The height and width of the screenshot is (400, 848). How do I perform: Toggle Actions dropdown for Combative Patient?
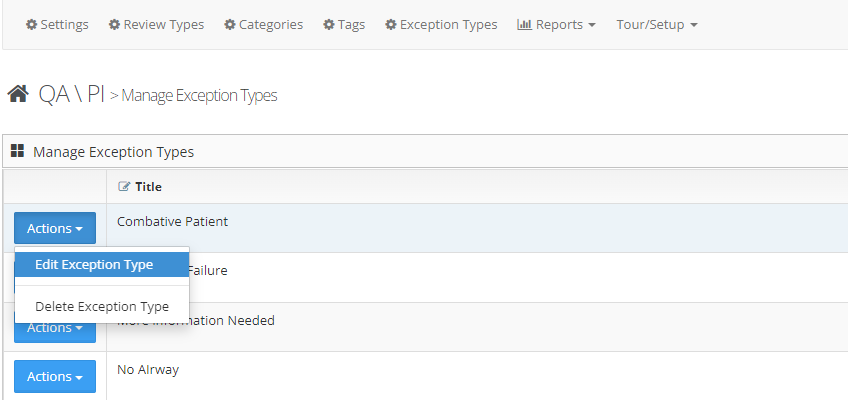[x=55, y=229]
